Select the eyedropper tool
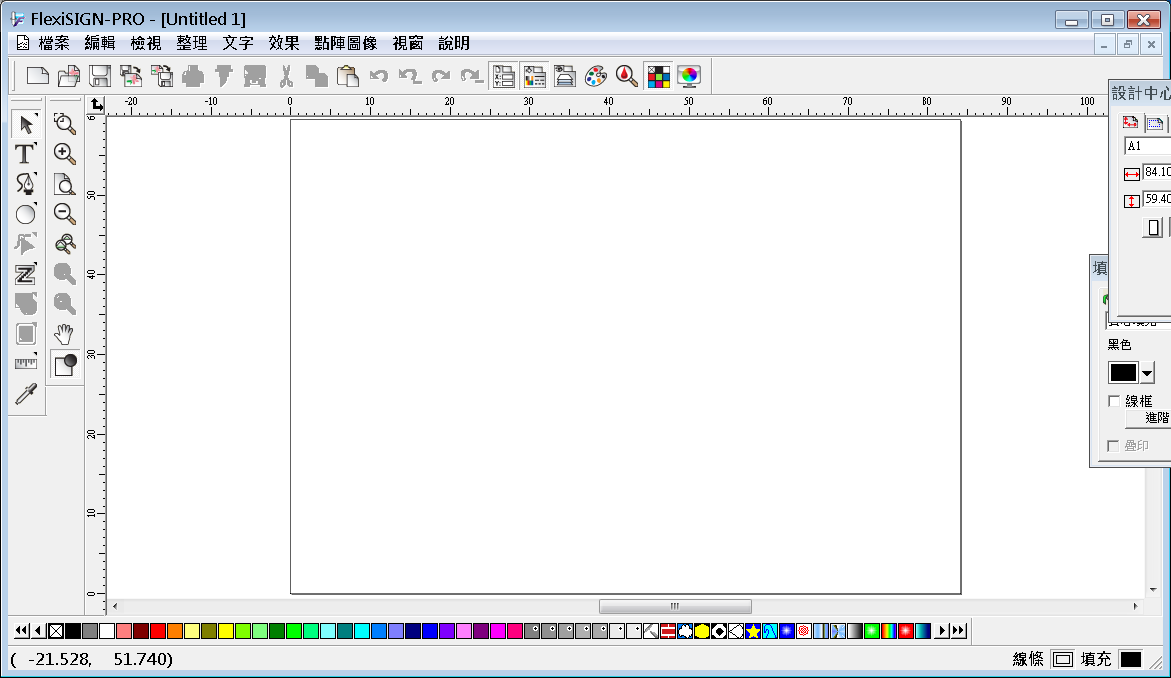Image resolution: width=1171 pixels, height=678 pixels. tap(25, 394)
